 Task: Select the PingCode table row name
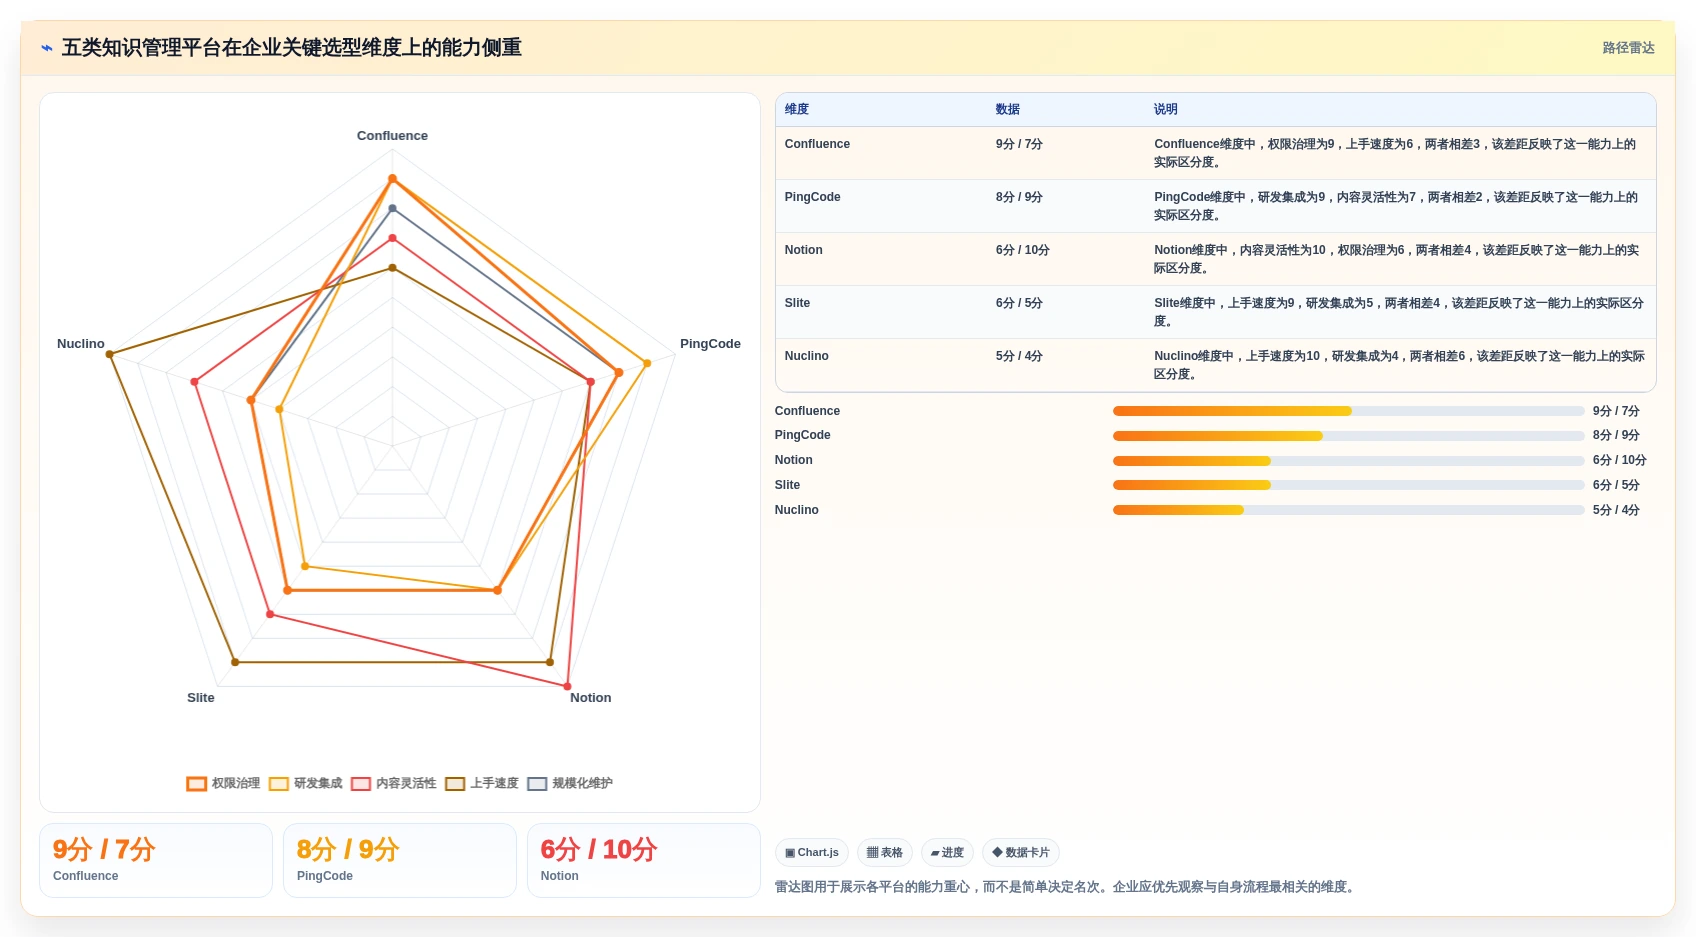click(812, 197)
